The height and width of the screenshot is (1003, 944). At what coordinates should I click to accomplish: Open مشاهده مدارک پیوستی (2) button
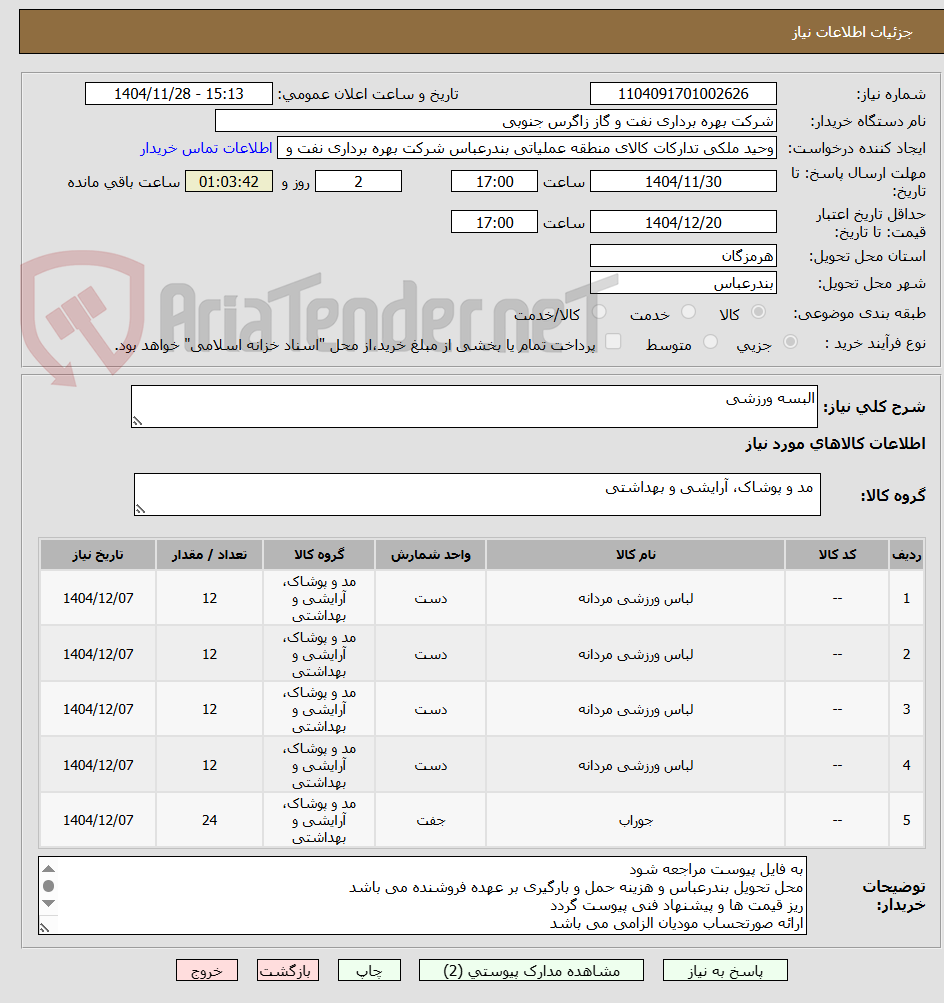click(531, 970)
